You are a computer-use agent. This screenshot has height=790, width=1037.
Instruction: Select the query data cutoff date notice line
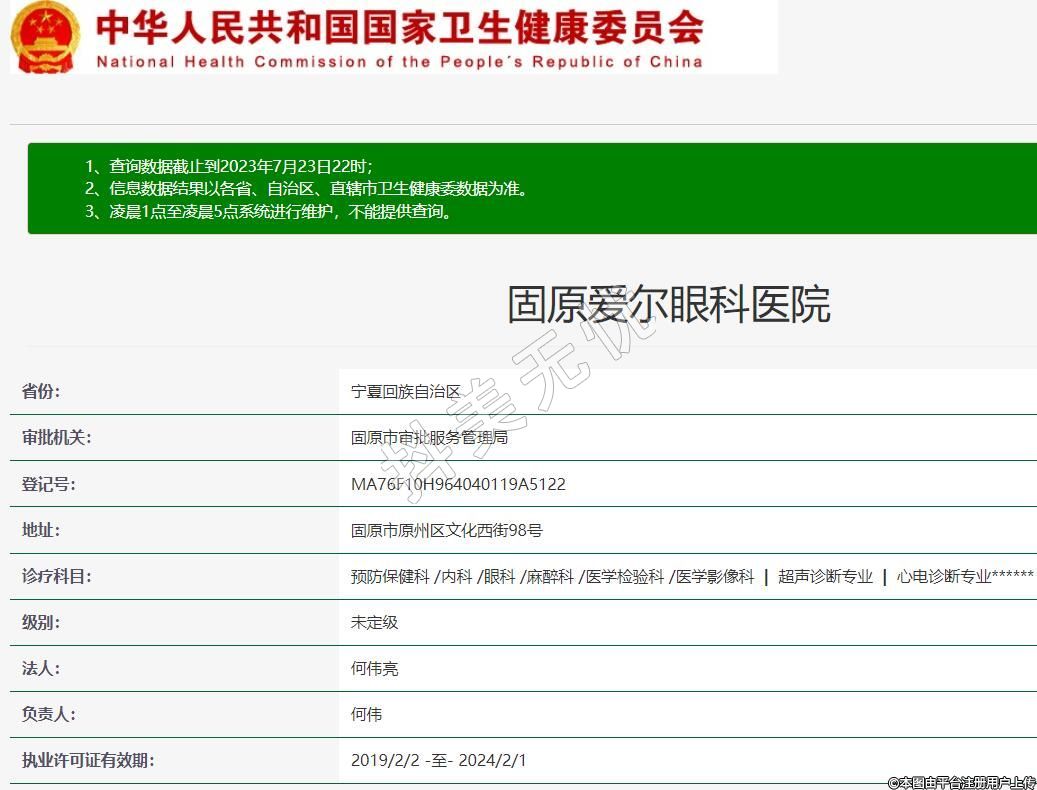point(240,166)
